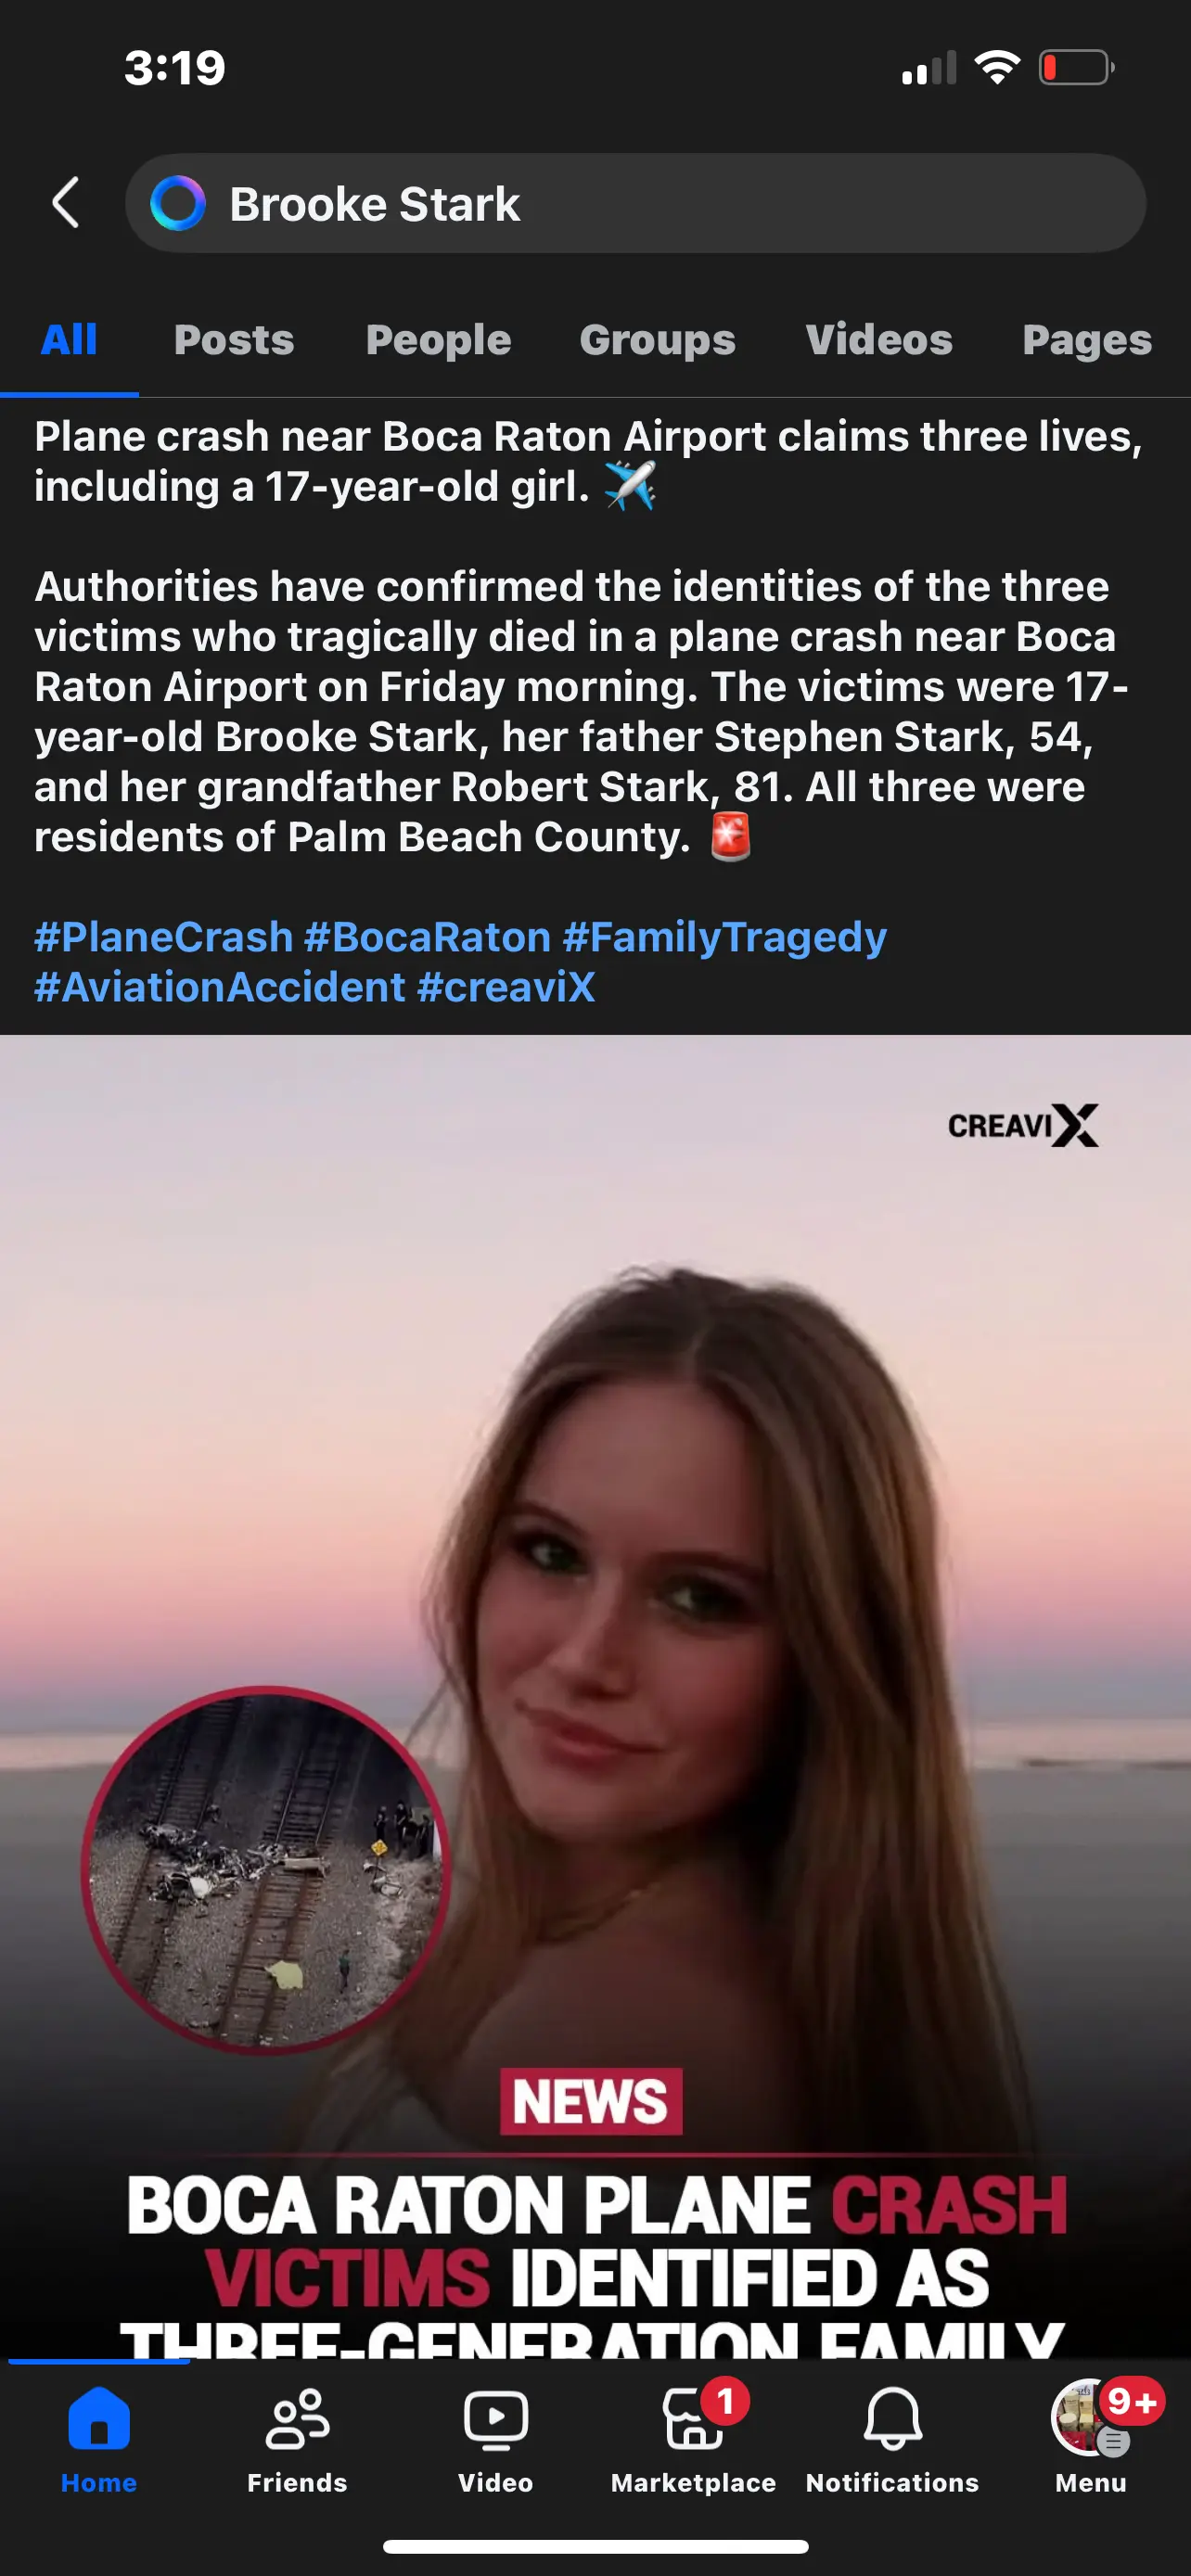Open the Friends icon
This screenshot has height=2576, width=1191.
pyautogui.click(x=297, y=2418)
